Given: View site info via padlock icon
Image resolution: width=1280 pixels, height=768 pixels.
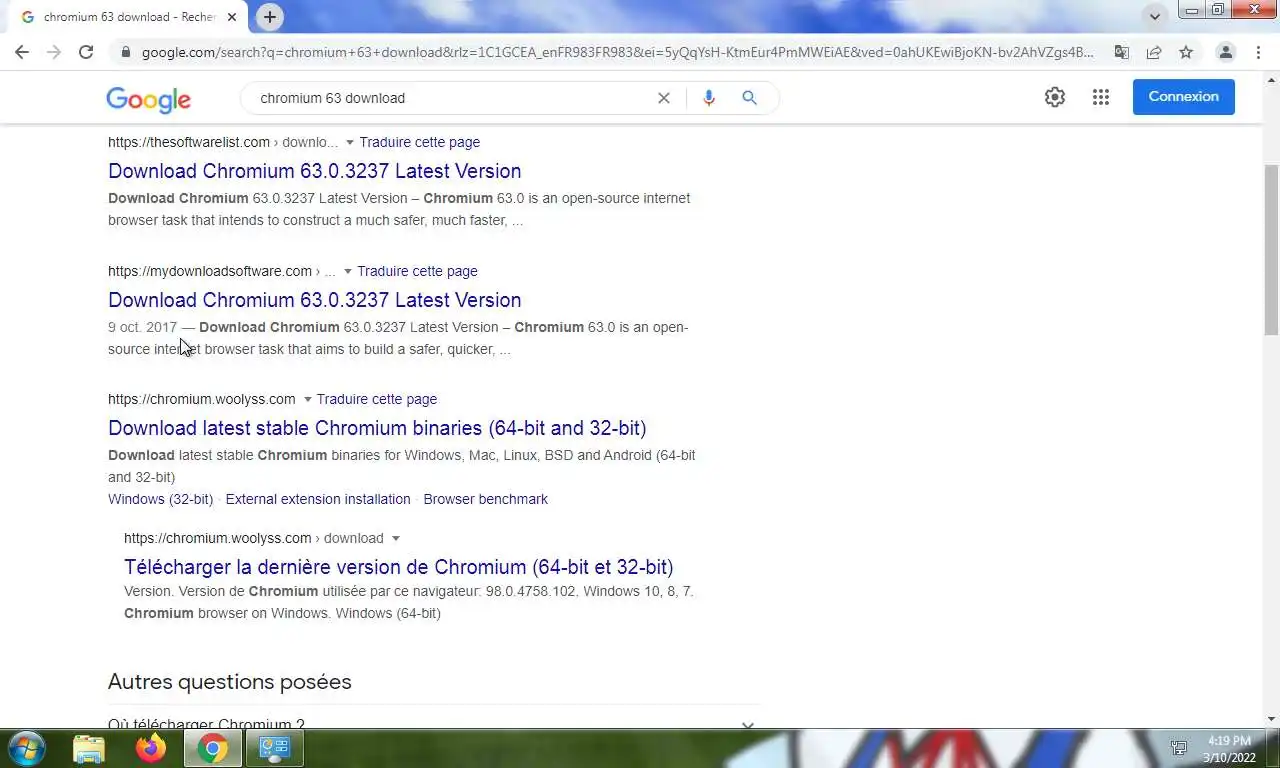Looking at the screenshot, I should pos(125,52).
